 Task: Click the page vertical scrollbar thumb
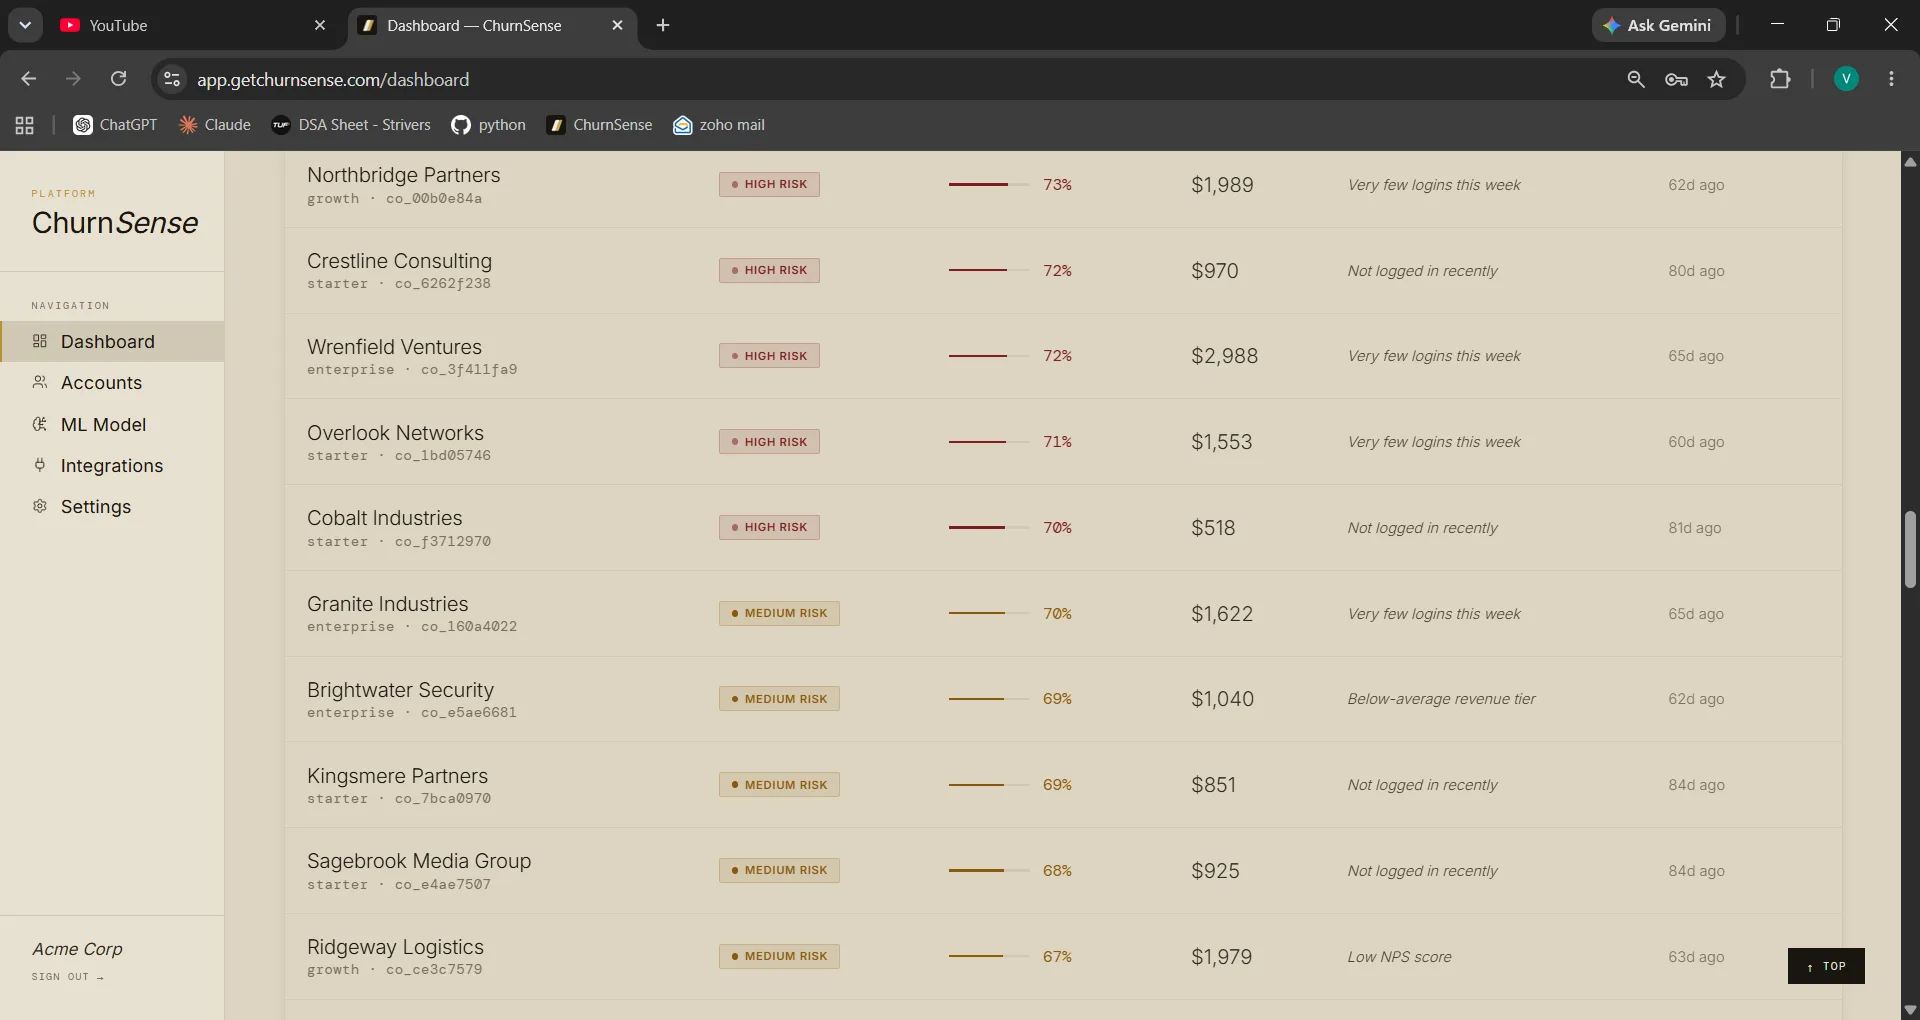coord(1910,550)
